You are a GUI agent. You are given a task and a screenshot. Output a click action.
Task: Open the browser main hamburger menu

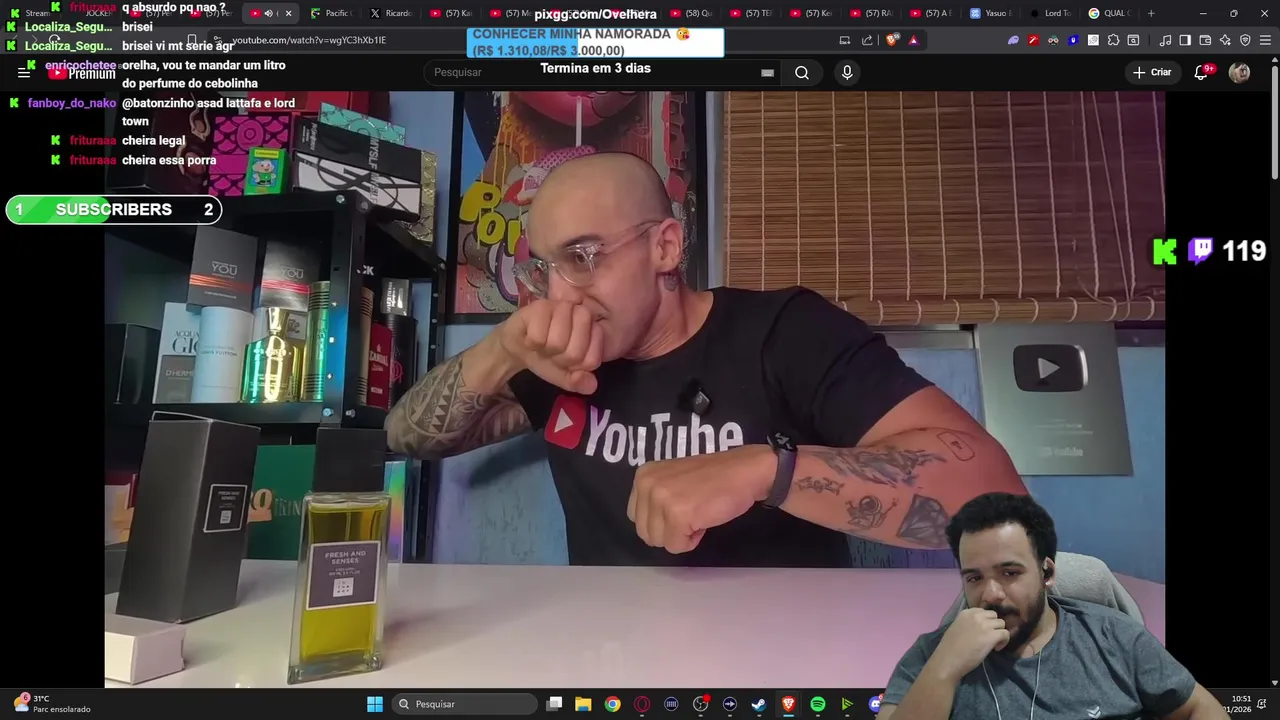tap(1265, 40)
